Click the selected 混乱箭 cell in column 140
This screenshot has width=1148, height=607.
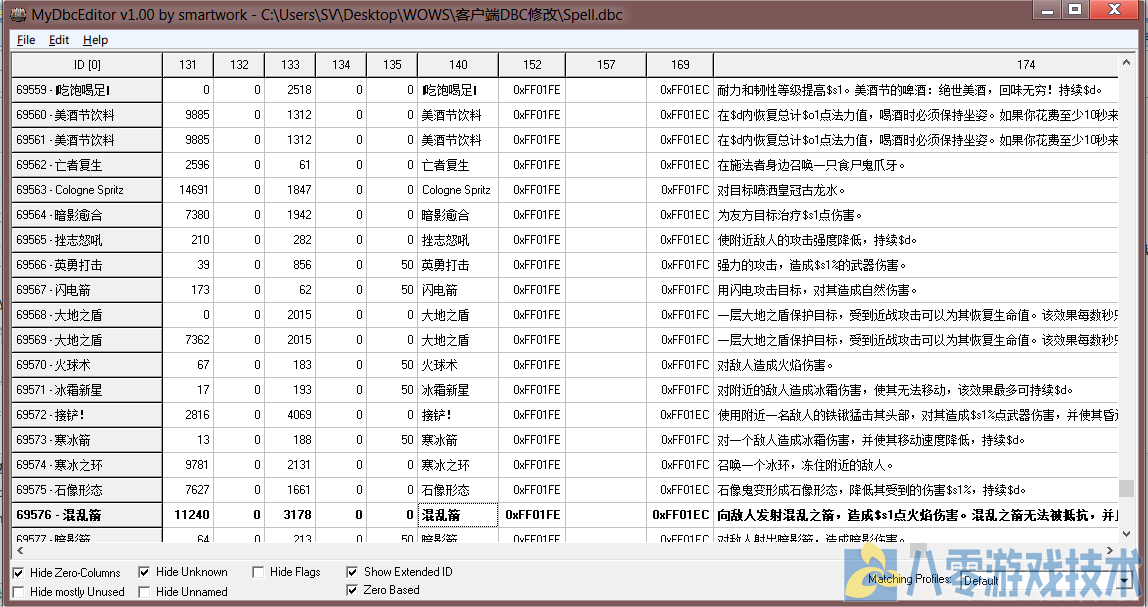[x=458, y=515]
